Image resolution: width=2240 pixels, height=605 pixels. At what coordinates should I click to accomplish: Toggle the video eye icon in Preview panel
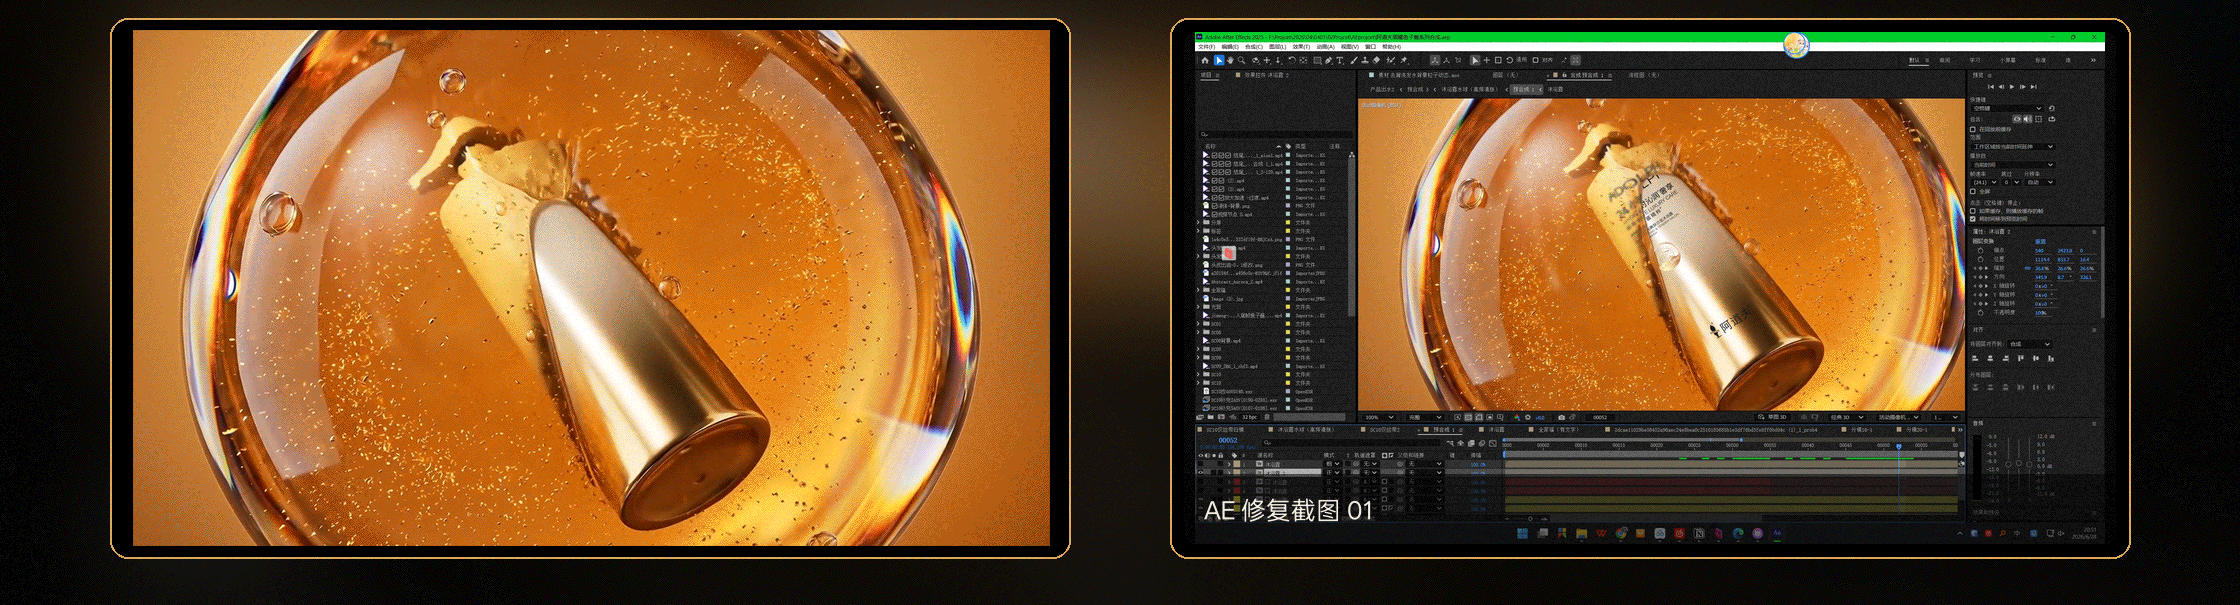point(2017,119)
